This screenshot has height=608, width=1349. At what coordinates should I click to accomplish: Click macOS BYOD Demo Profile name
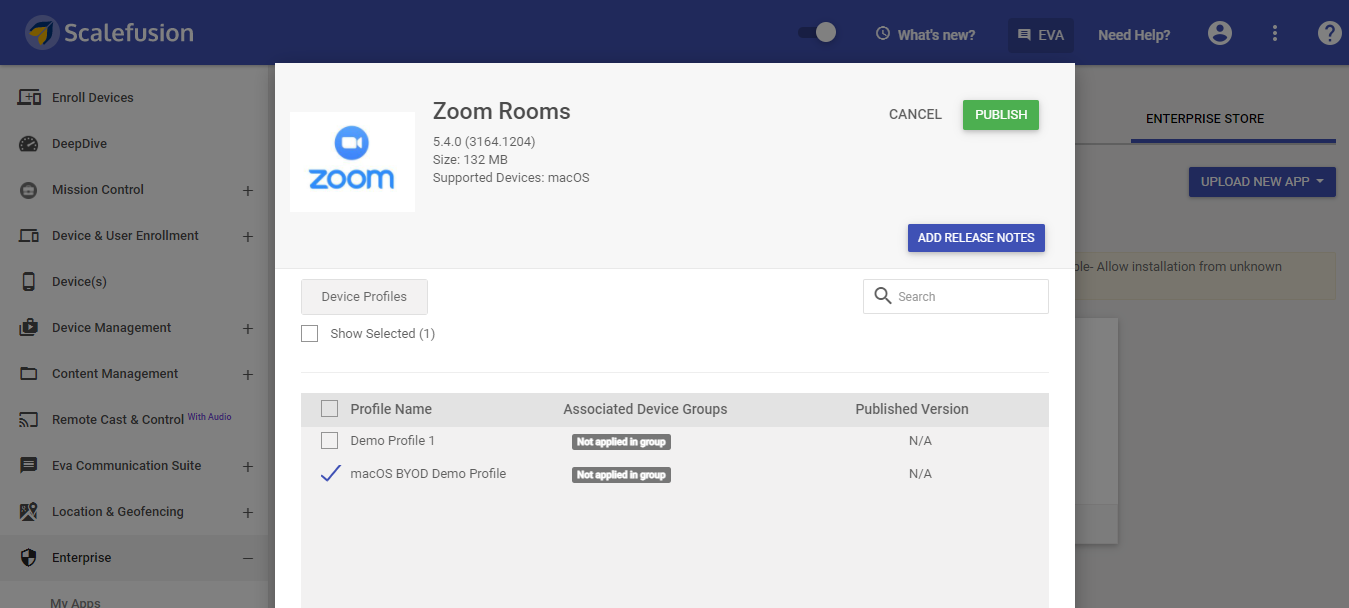tap(428, 474)
